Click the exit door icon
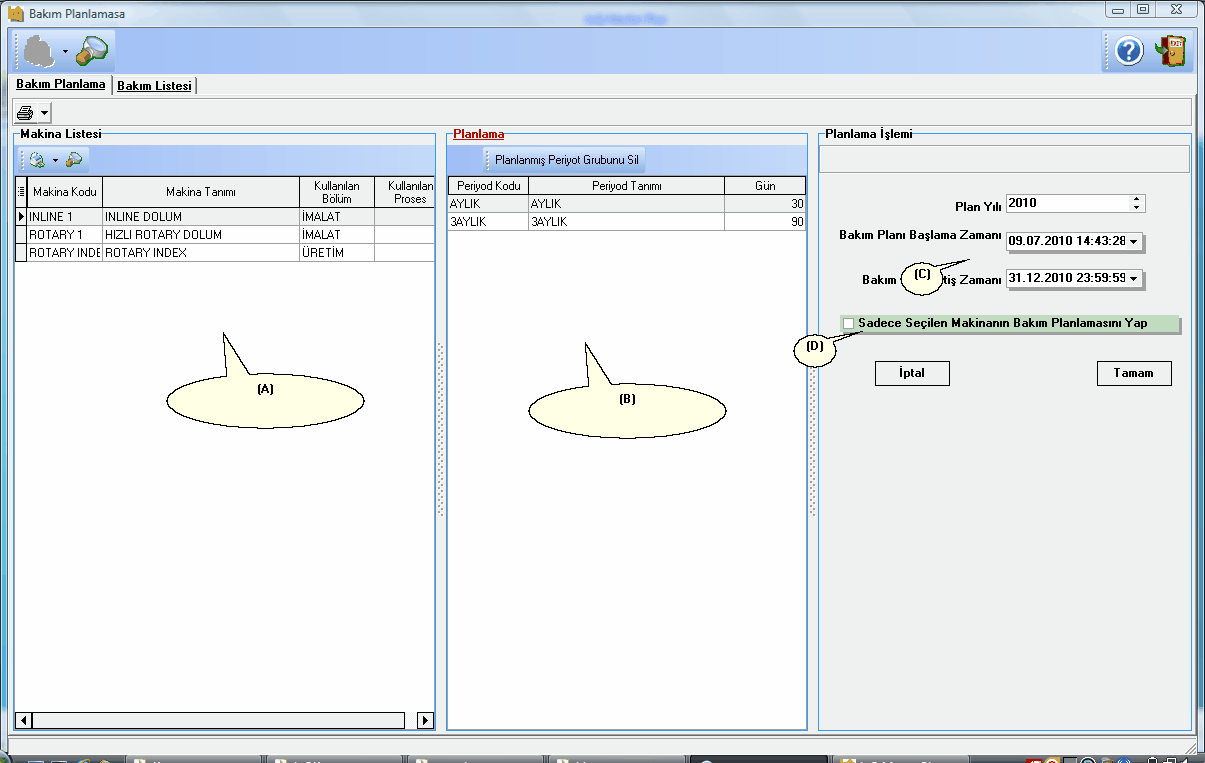The image size is (1205, 763). pyautogui.click(x=1172, y=51)
